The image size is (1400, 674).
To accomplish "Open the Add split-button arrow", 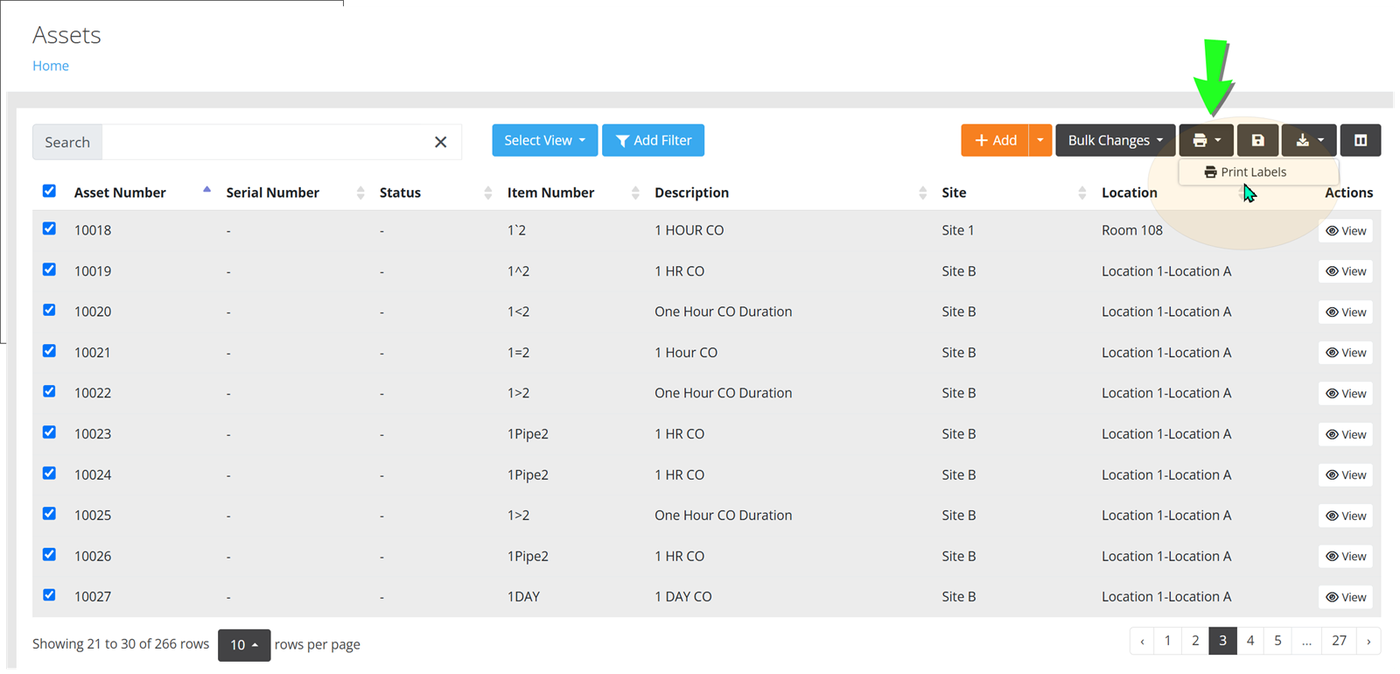I will (1040, 140).
